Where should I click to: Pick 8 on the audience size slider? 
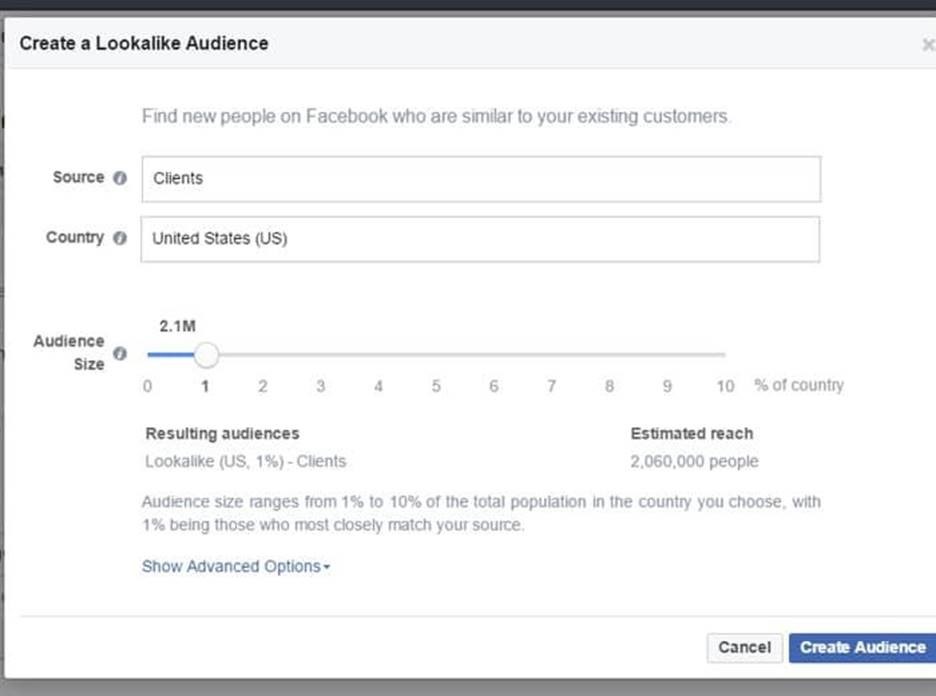coord(609,355)
